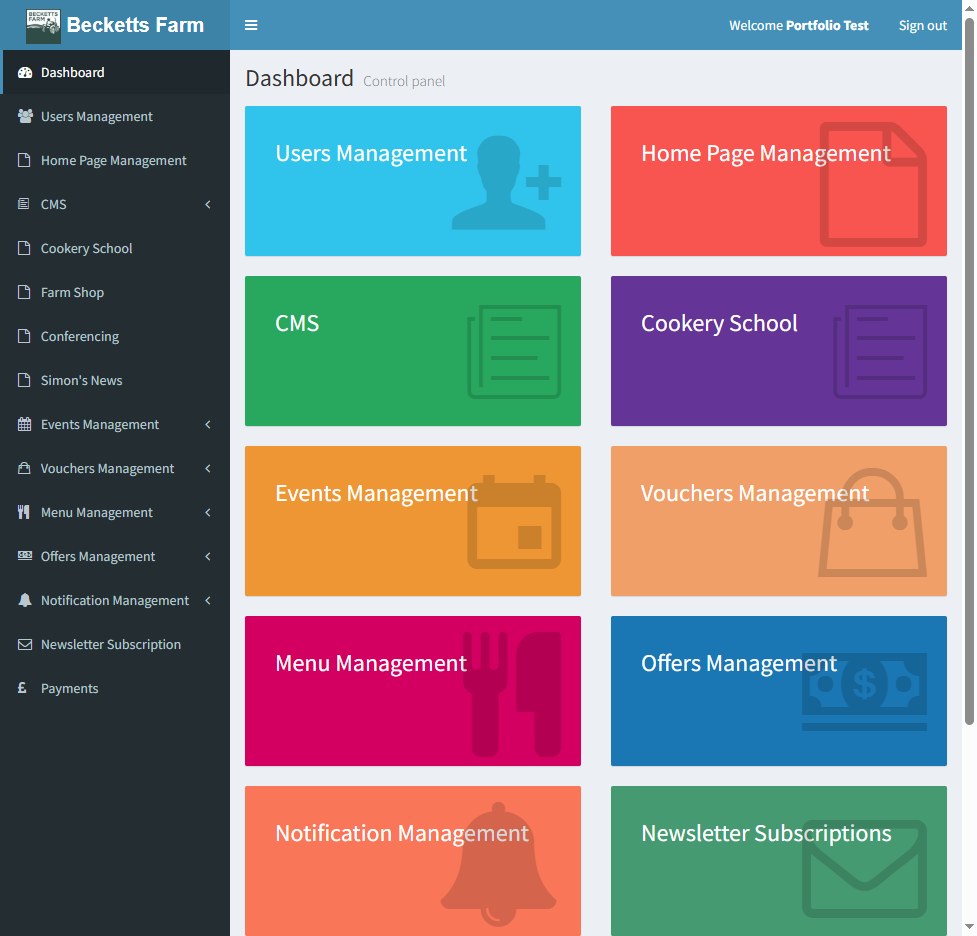Viewport: 977px width, 936px height.
Task: Click the Offers Management money icon in sidebar
Action: click(24, 555)
